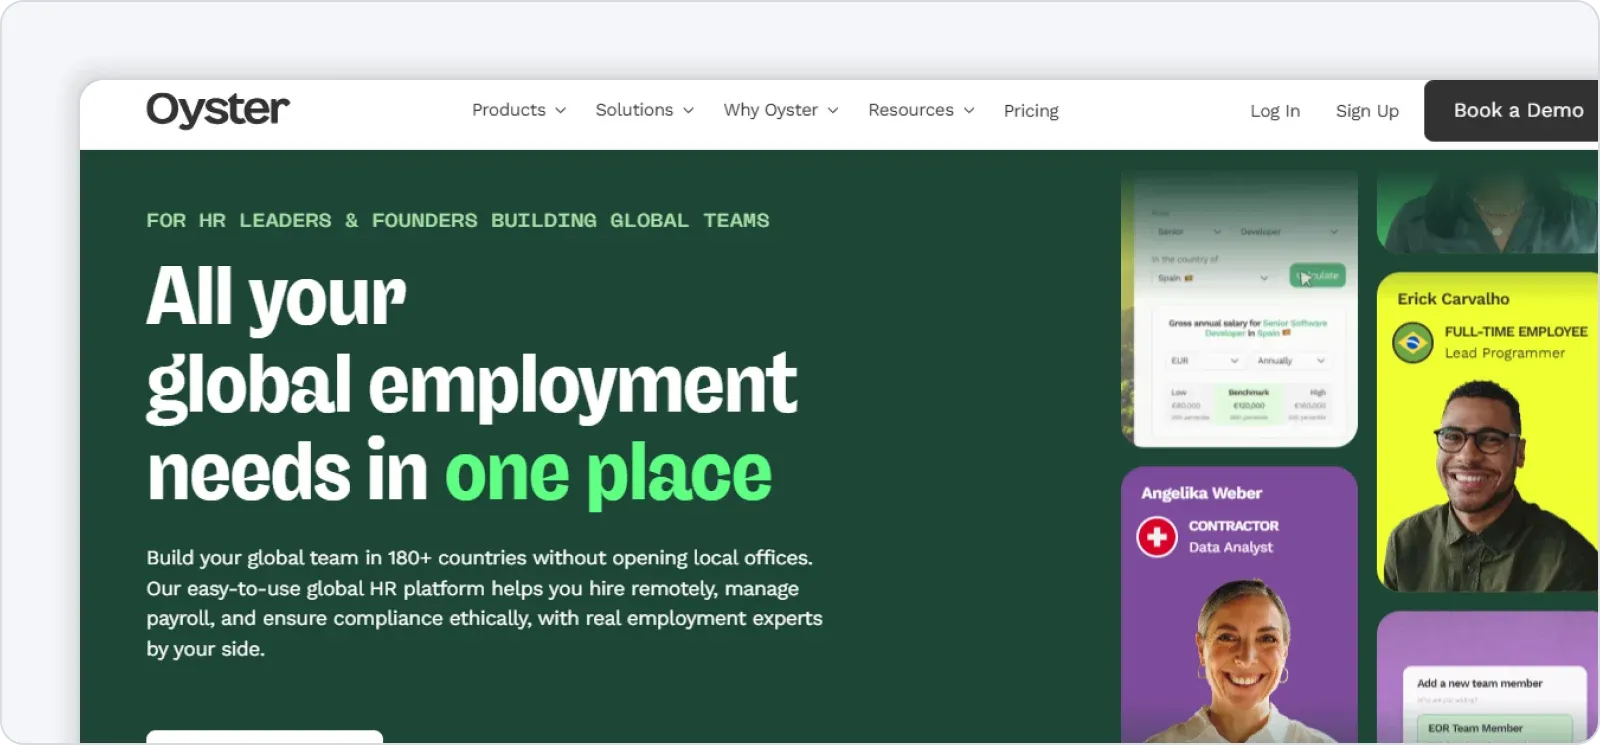Image resolution: width=1600 pixels, height=745 pixels.
Task: Open the Senior level dropdown
Action: click(1189, 232)
